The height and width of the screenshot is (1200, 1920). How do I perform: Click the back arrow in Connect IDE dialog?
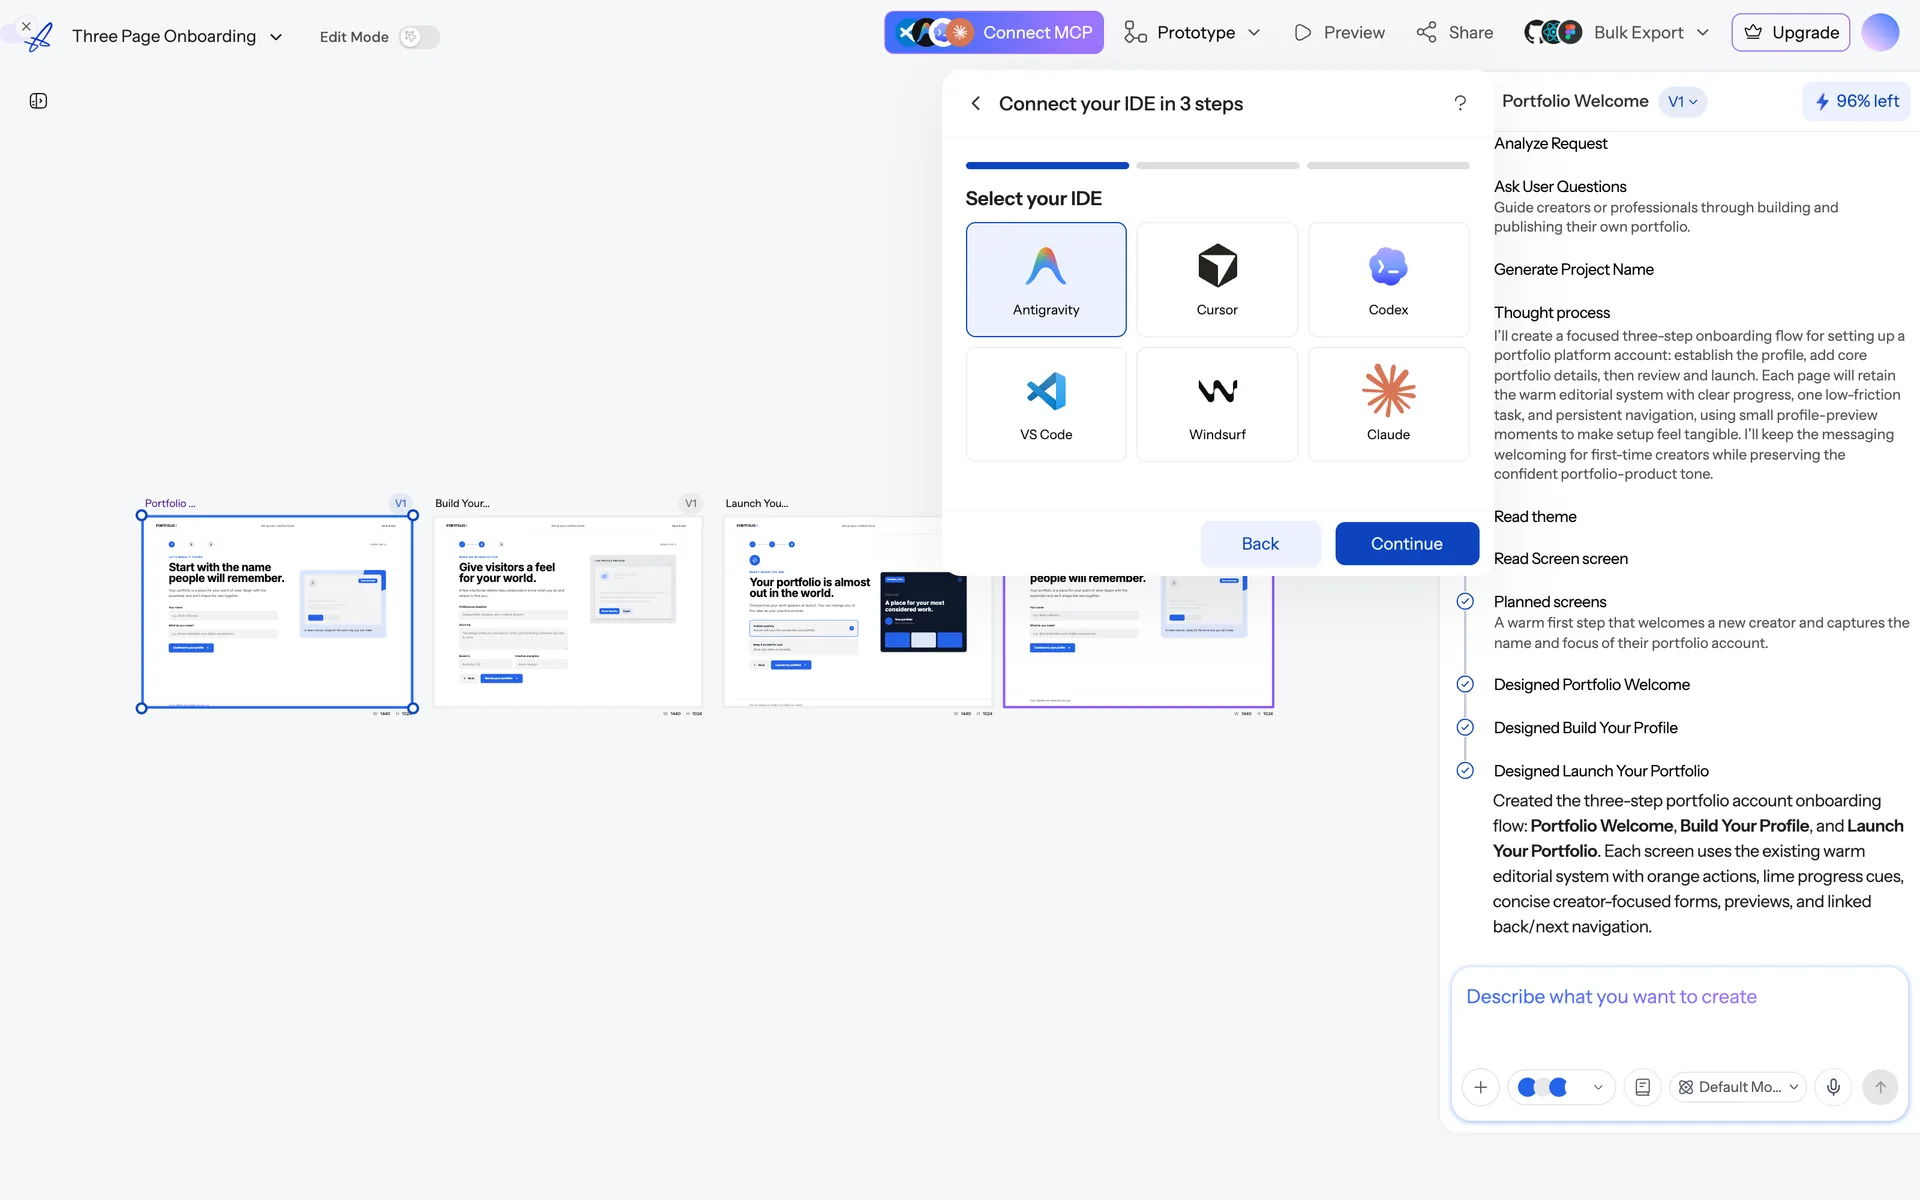click(x=975, y=103)
